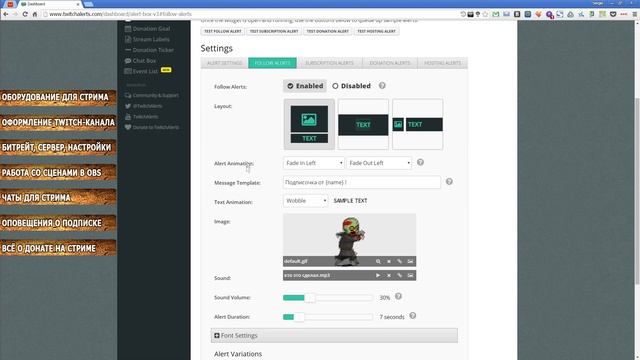
Task: Reload the page in the browser
Action: click(x=25, y=14)
